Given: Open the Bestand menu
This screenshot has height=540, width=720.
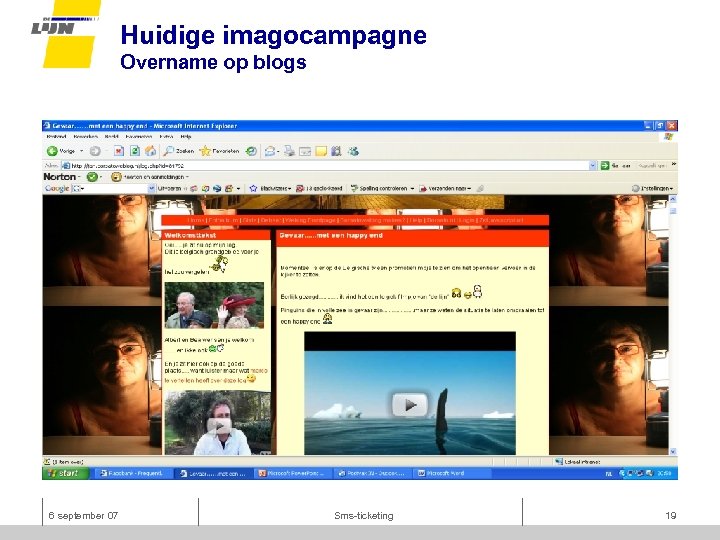Looking at the screenshot, I should (56, 136).
